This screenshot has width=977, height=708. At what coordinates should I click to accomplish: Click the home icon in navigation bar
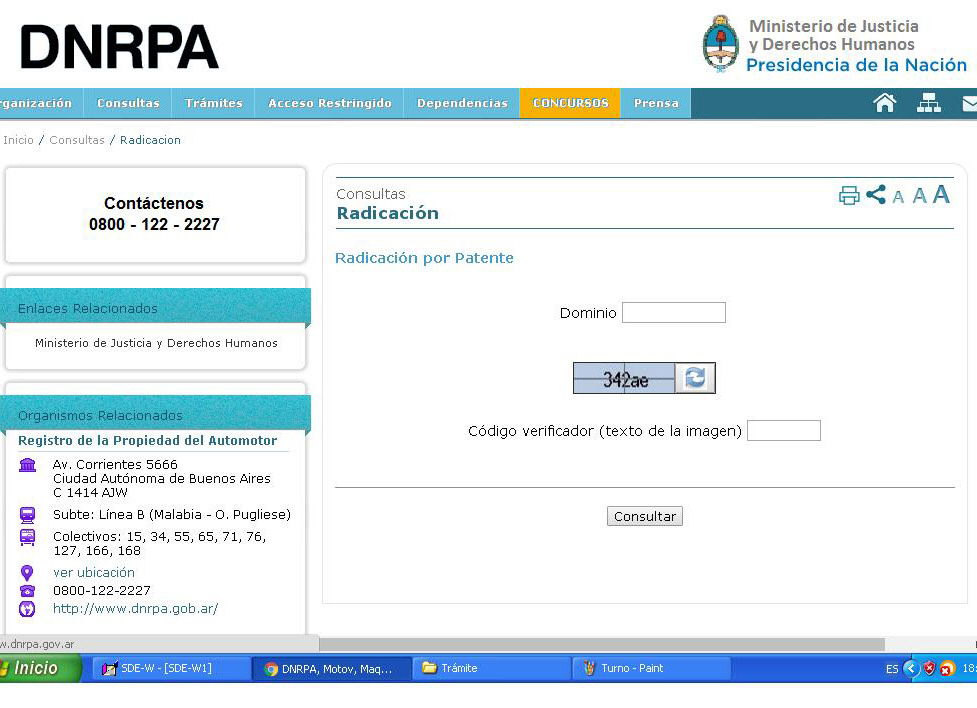pyautogui.click(x=884, y=103)
